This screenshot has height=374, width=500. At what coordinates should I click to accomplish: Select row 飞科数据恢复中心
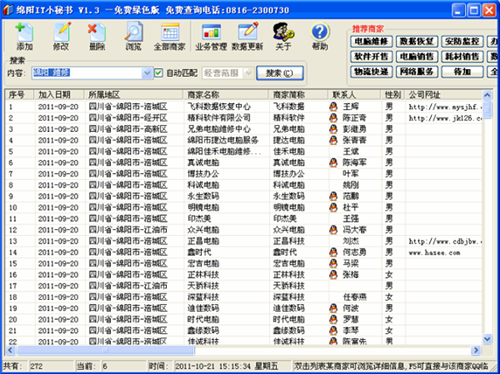(x=243, y=107)
